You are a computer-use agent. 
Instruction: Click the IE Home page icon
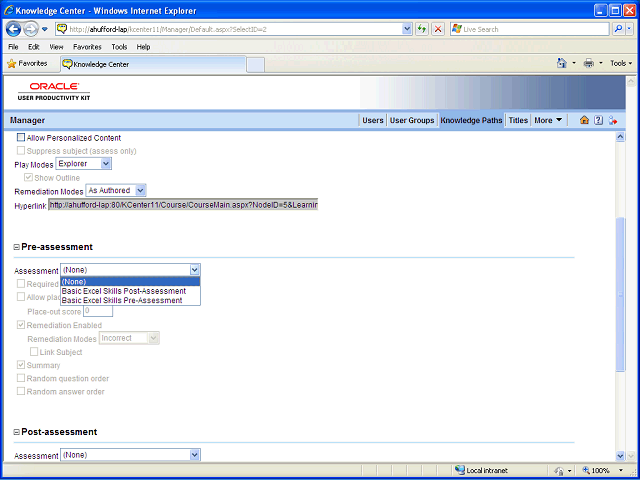[562, 63]
